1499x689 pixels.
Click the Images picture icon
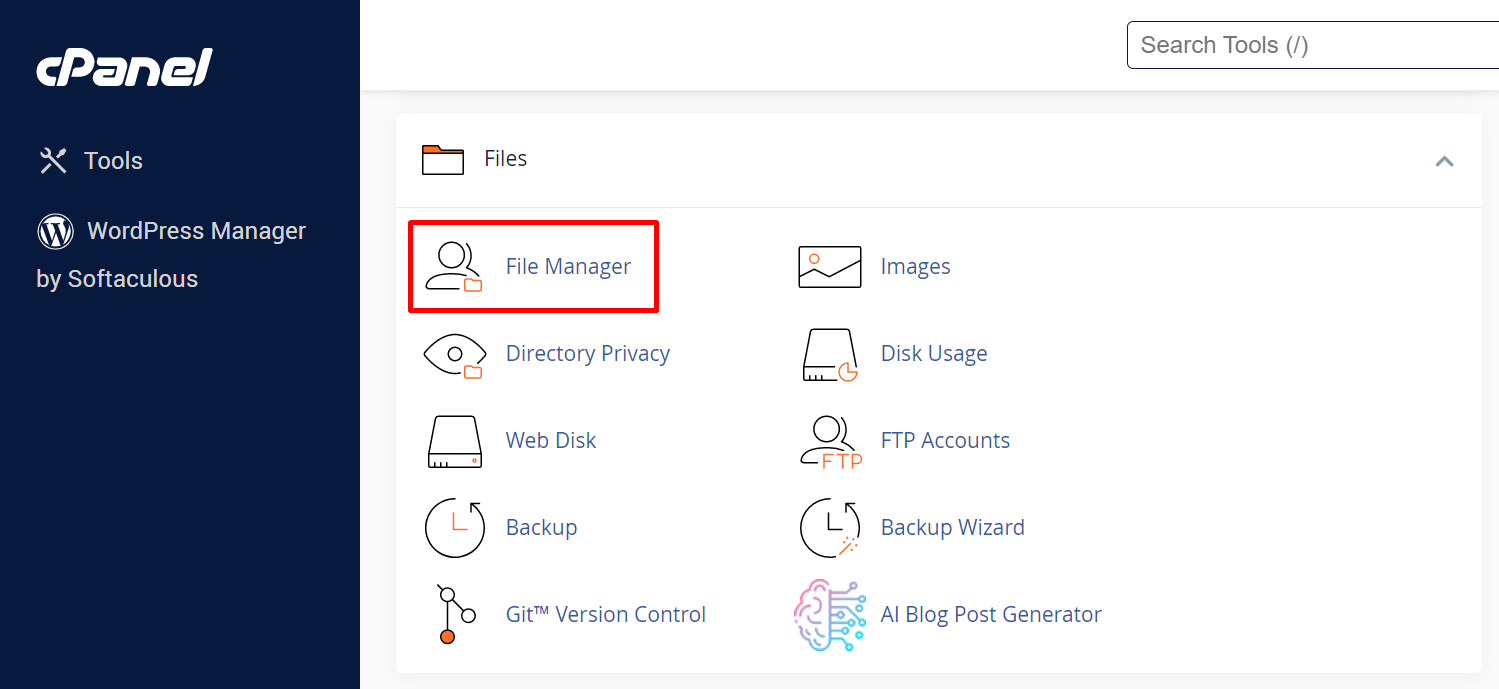[x=830, y=267]
